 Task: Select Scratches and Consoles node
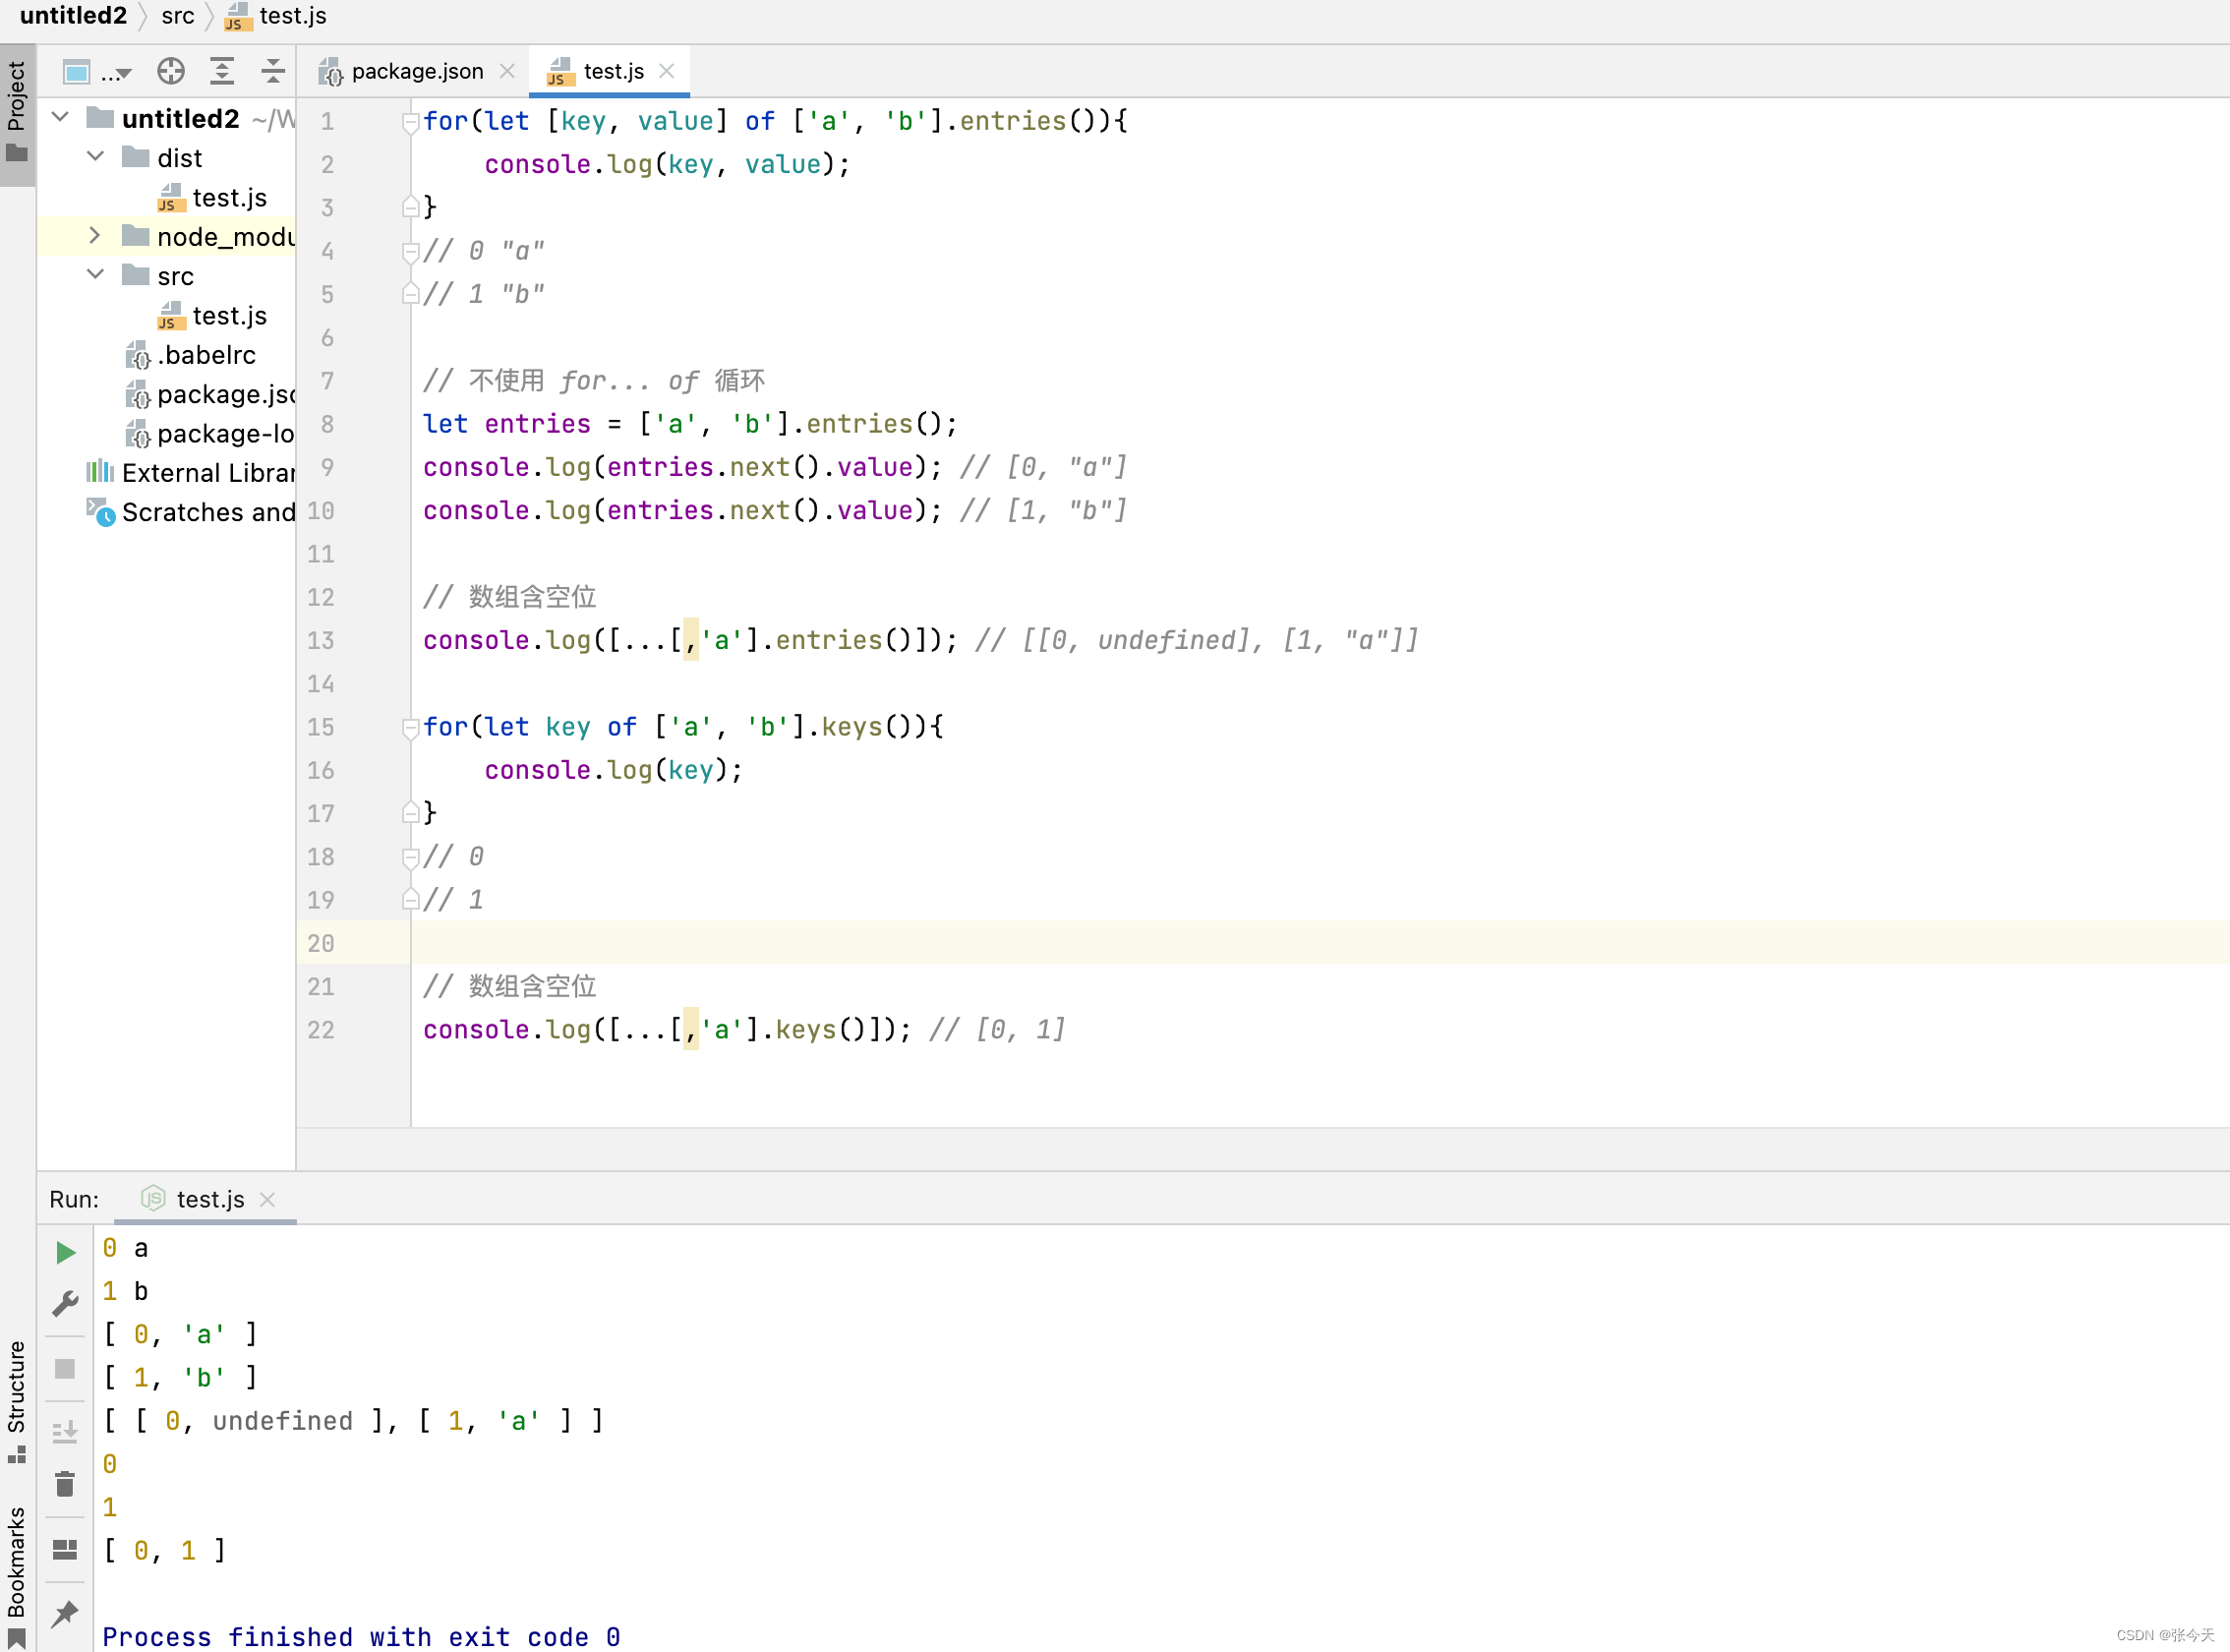(x=190, y=512)
